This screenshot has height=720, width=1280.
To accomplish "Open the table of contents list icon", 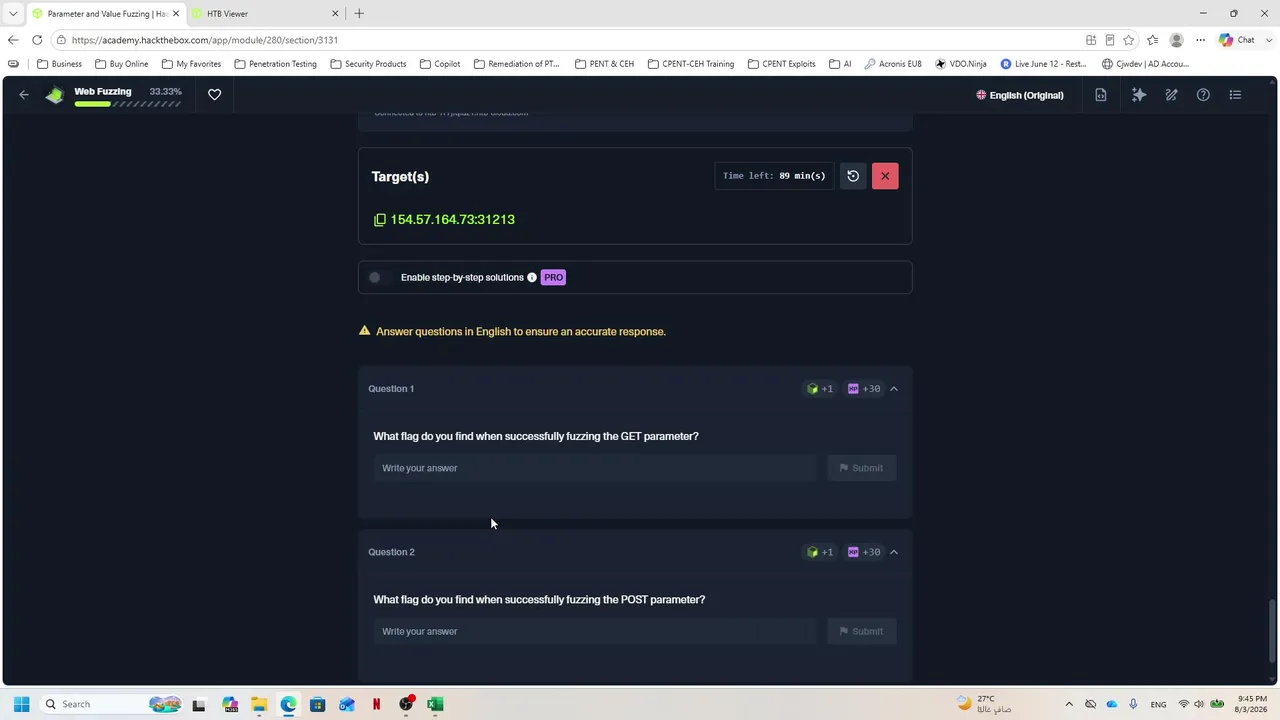I will (1235, 95).
